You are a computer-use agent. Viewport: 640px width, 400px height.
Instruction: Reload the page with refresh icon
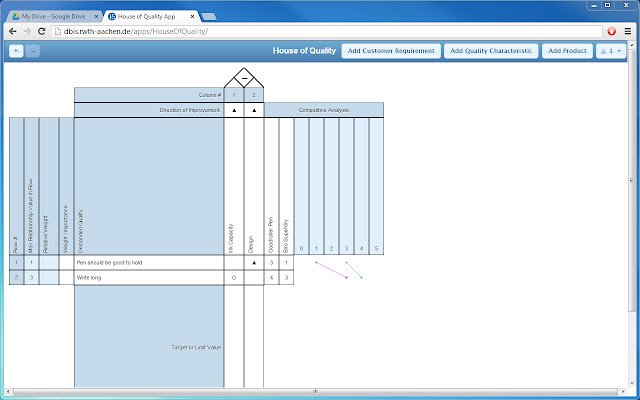coord(41,31)
